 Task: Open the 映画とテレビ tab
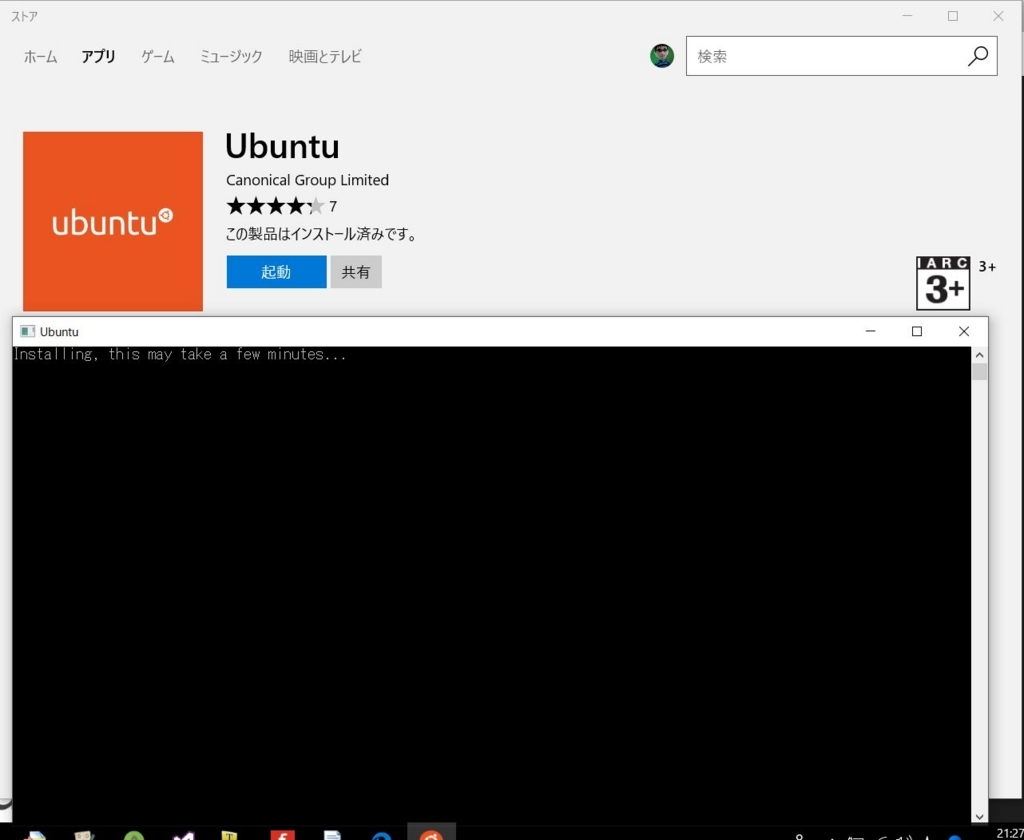click(x=325, y=57)
